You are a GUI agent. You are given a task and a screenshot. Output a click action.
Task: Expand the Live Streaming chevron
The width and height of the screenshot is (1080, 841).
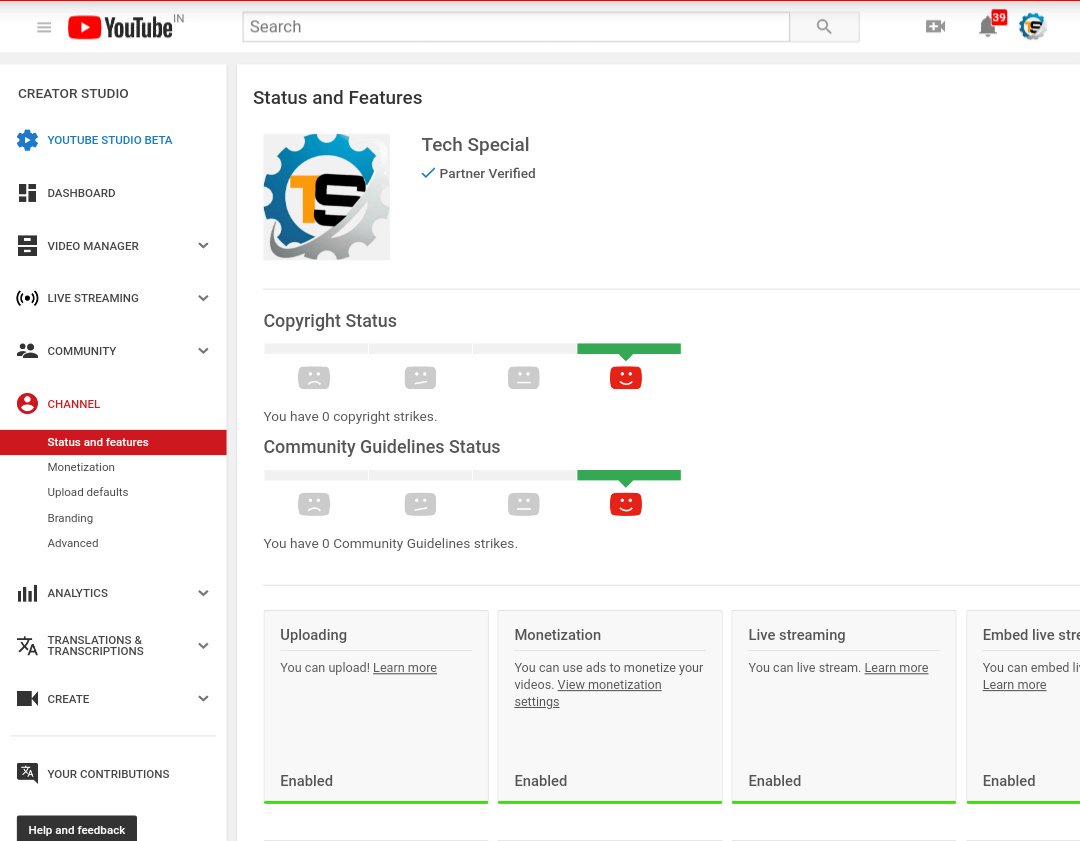click(x=203, y=298)
